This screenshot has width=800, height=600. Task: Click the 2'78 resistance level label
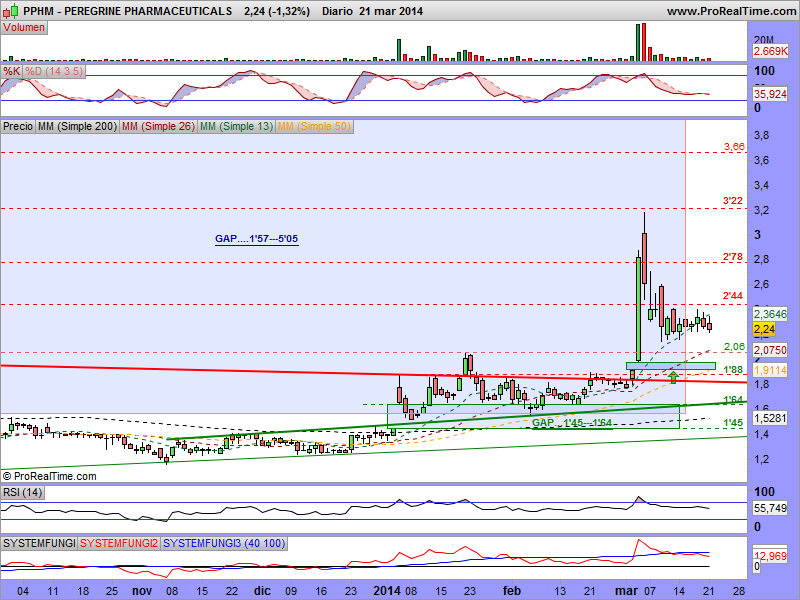(x=733, y=257)
